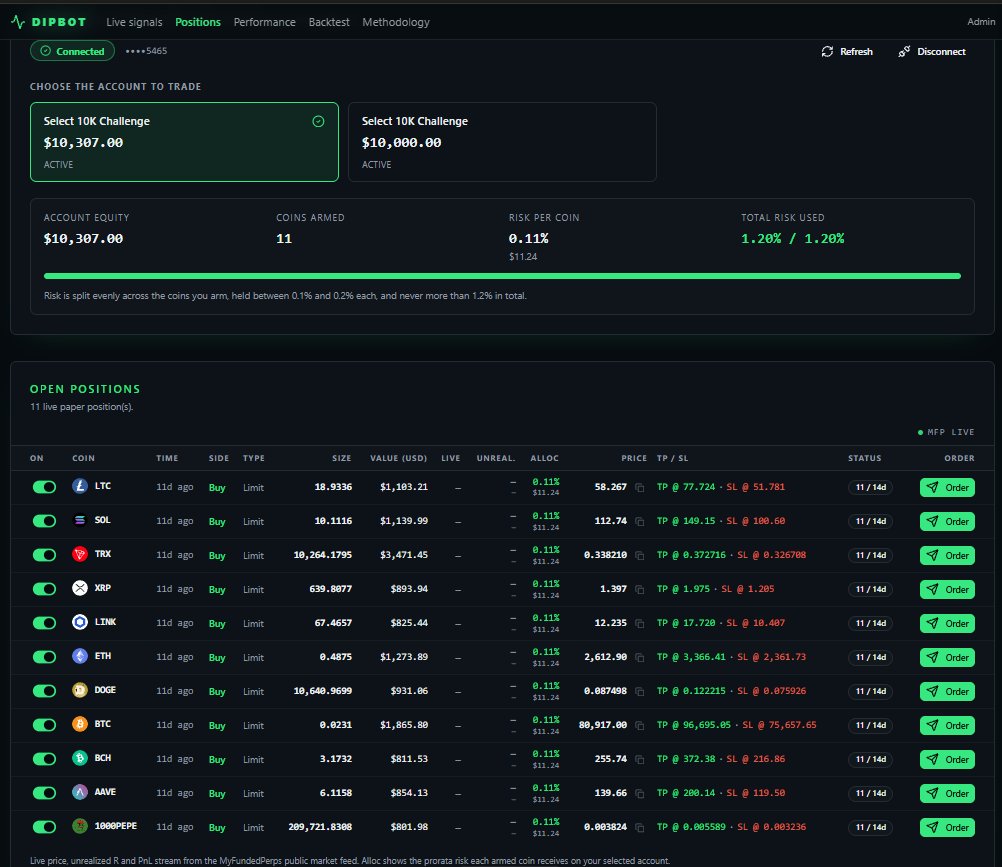Copy the SOL price 112.74
Viewport: 1002px width, 867px height.
click(x=640, y=521)
